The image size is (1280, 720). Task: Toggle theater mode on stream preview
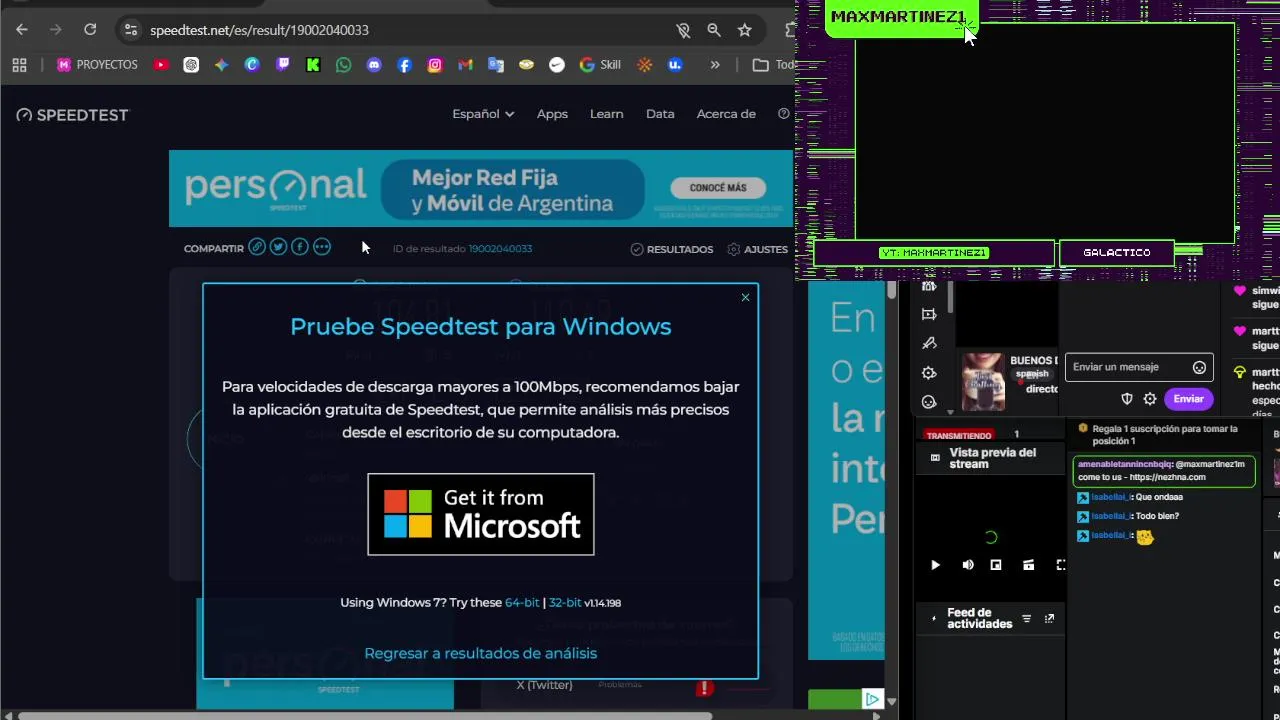1028,565
